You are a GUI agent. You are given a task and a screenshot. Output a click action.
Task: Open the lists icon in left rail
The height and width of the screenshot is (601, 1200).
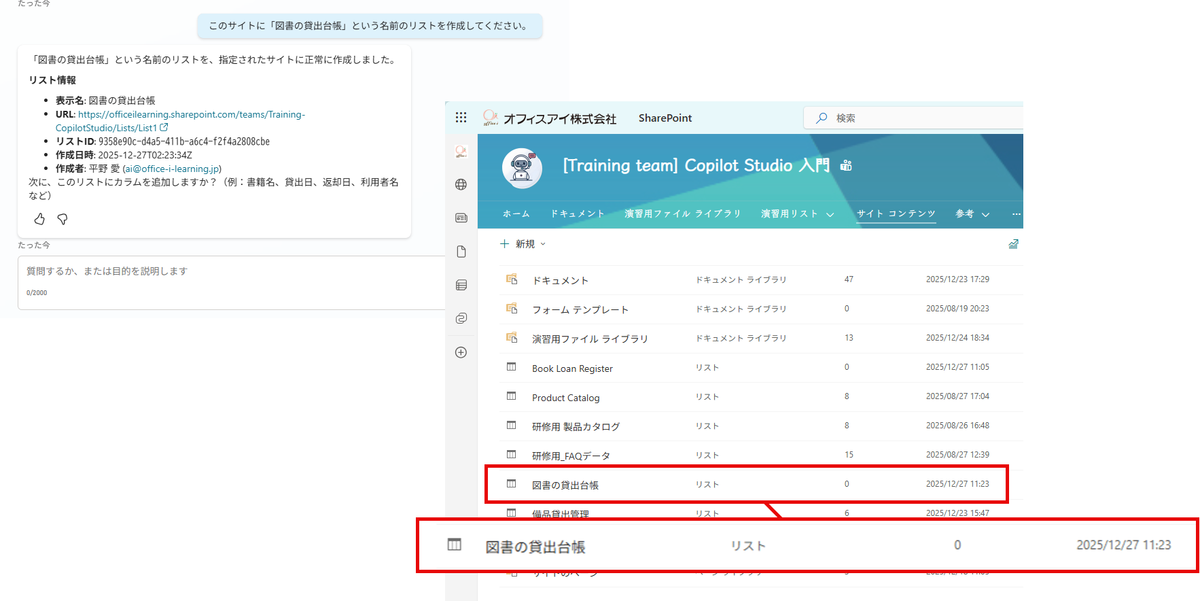(x=461, y=285)
